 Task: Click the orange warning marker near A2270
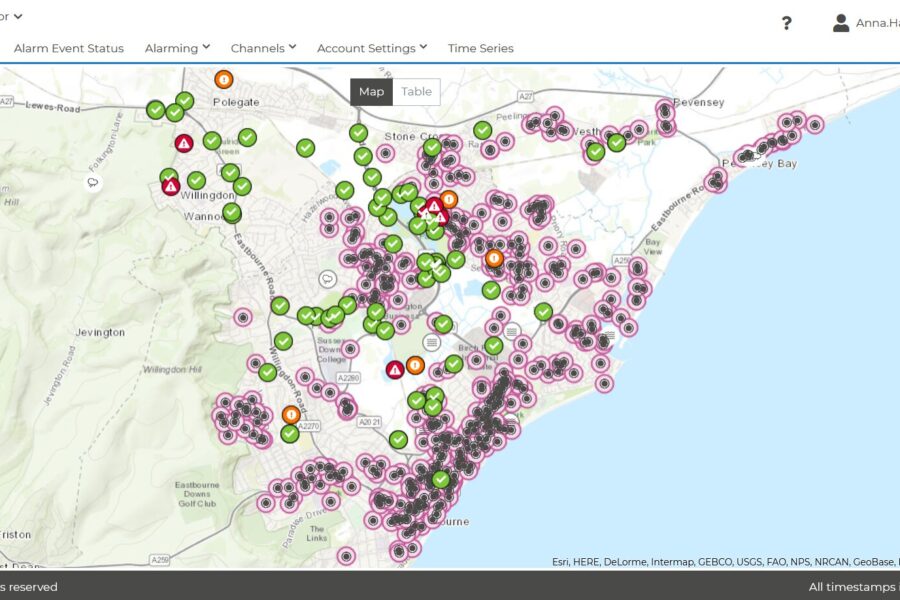tap(291, 414)
